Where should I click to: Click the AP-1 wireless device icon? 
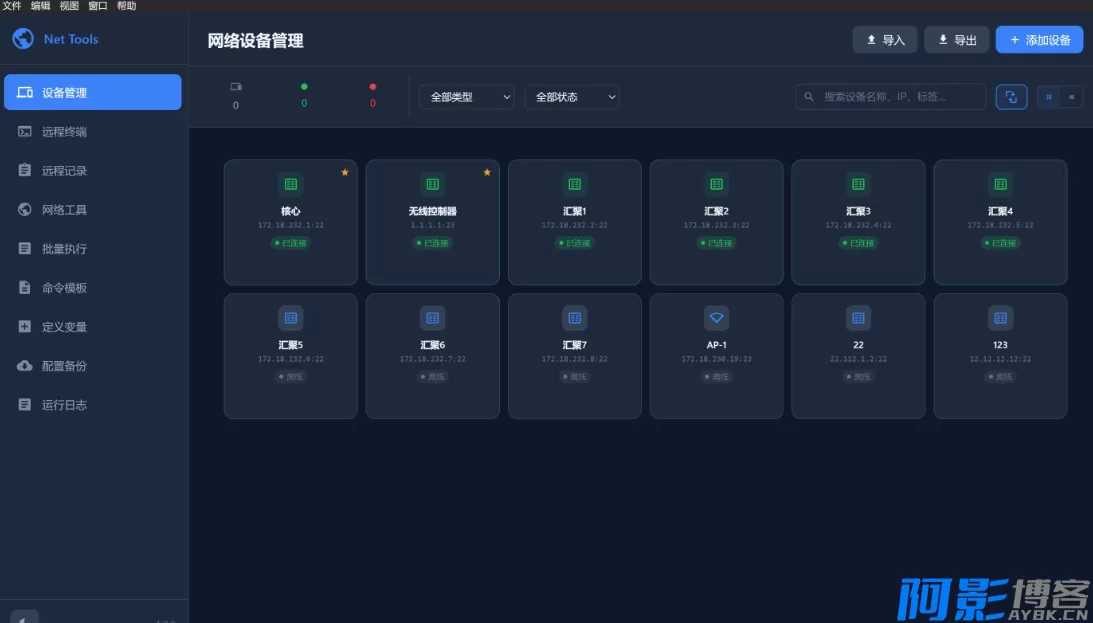click(716, 318)
